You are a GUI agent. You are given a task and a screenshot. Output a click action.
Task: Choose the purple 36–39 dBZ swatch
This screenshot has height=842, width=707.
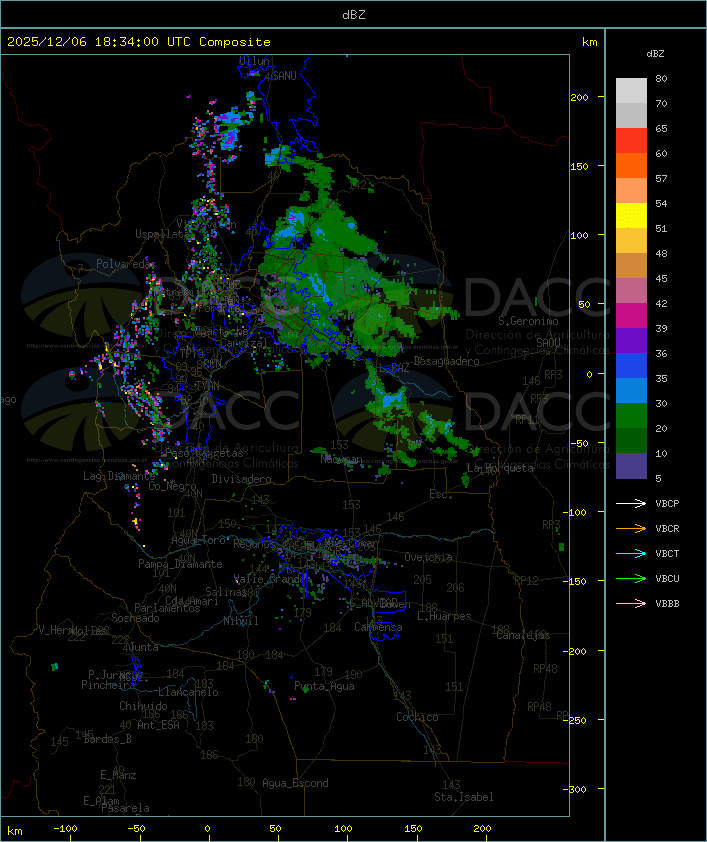click(x=631, y=340)
